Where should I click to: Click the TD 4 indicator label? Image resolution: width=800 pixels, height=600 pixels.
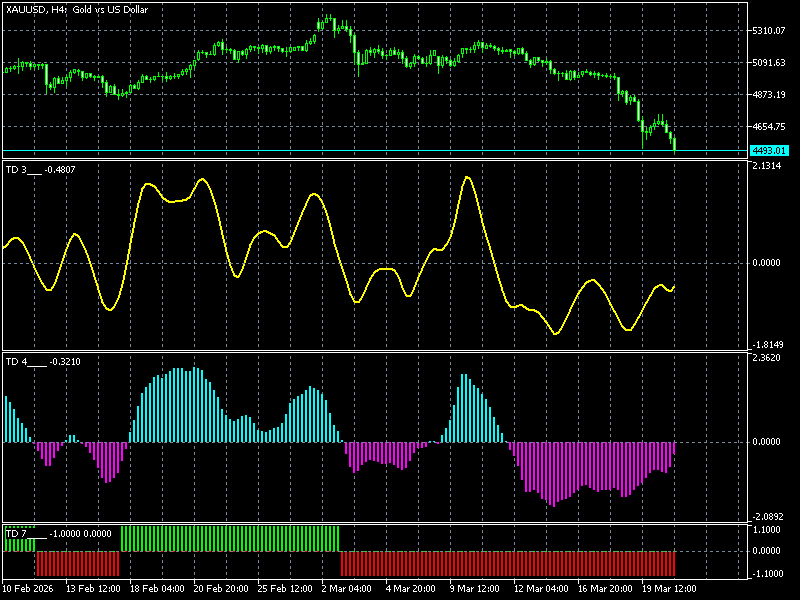pyautogui.click(x=43, y=362)
